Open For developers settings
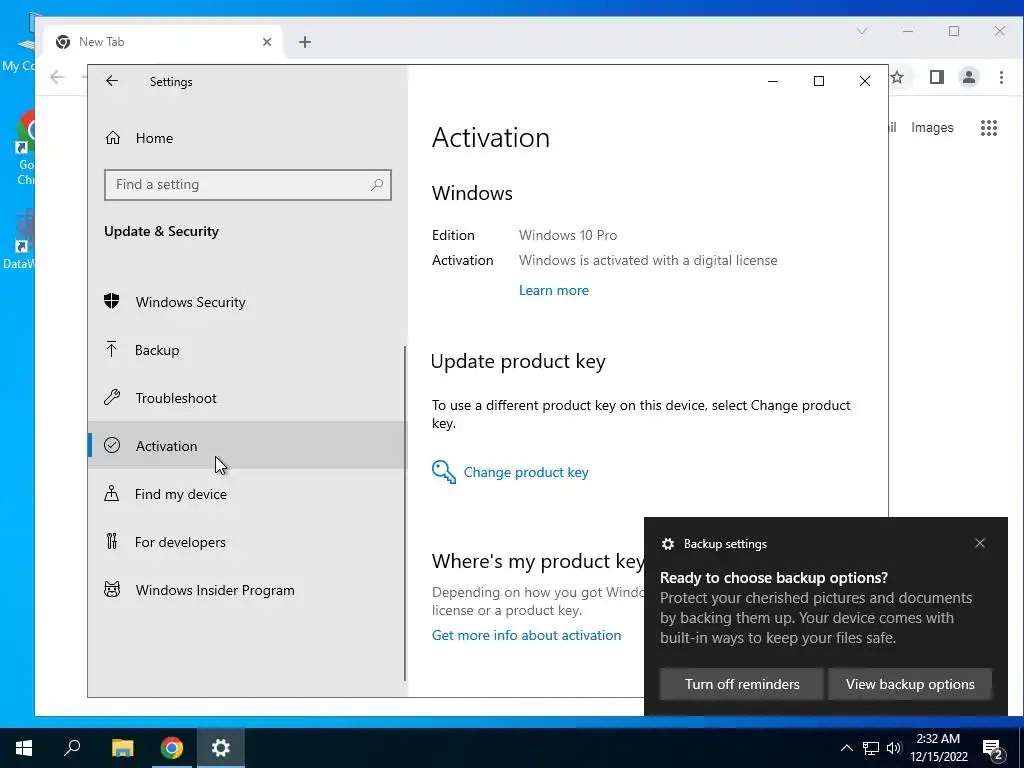Image resolution: width=1024 pixels, height=768 pixels. coord(247,542)
